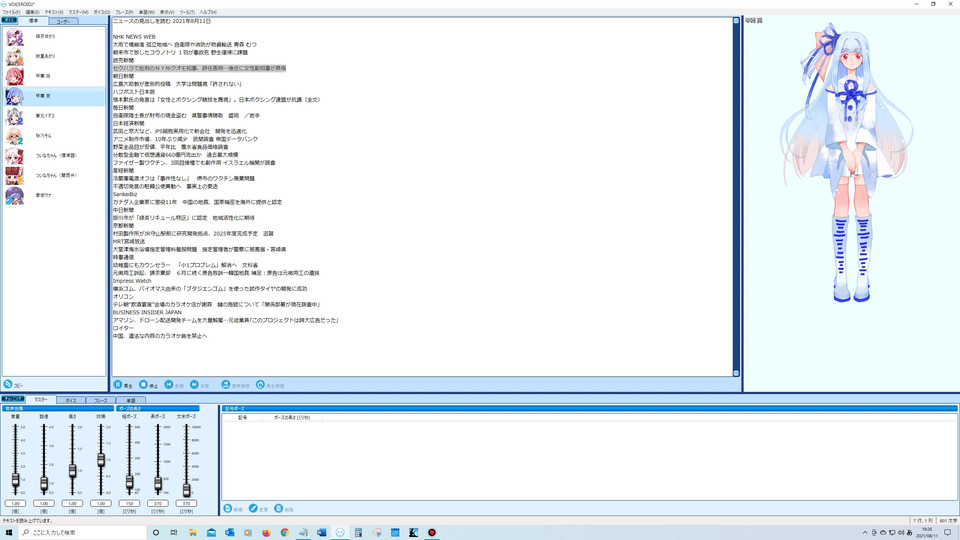Image resolution: width=960 pixels, height=540 pixels.
Task: Click the 削除 delete pause icon
Action: coord(279,509)
